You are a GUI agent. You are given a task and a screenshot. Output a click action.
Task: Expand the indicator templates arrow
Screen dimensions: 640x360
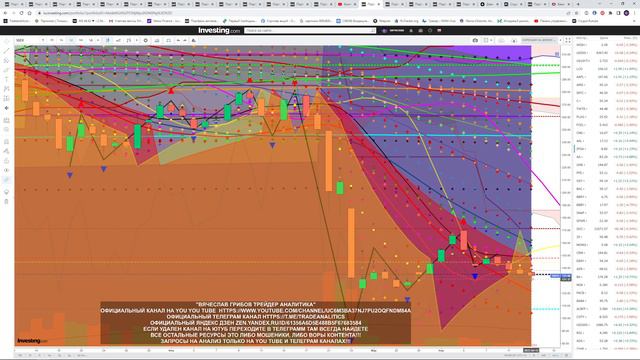coord(137,40)
